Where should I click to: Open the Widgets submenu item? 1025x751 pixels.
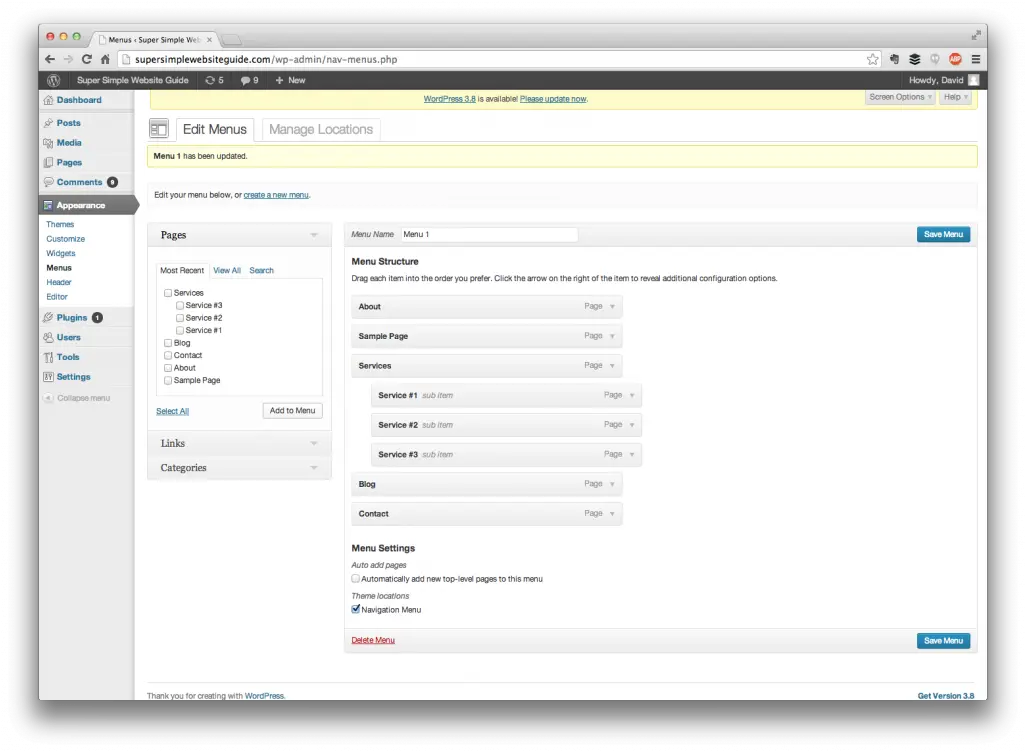(61, 253)
